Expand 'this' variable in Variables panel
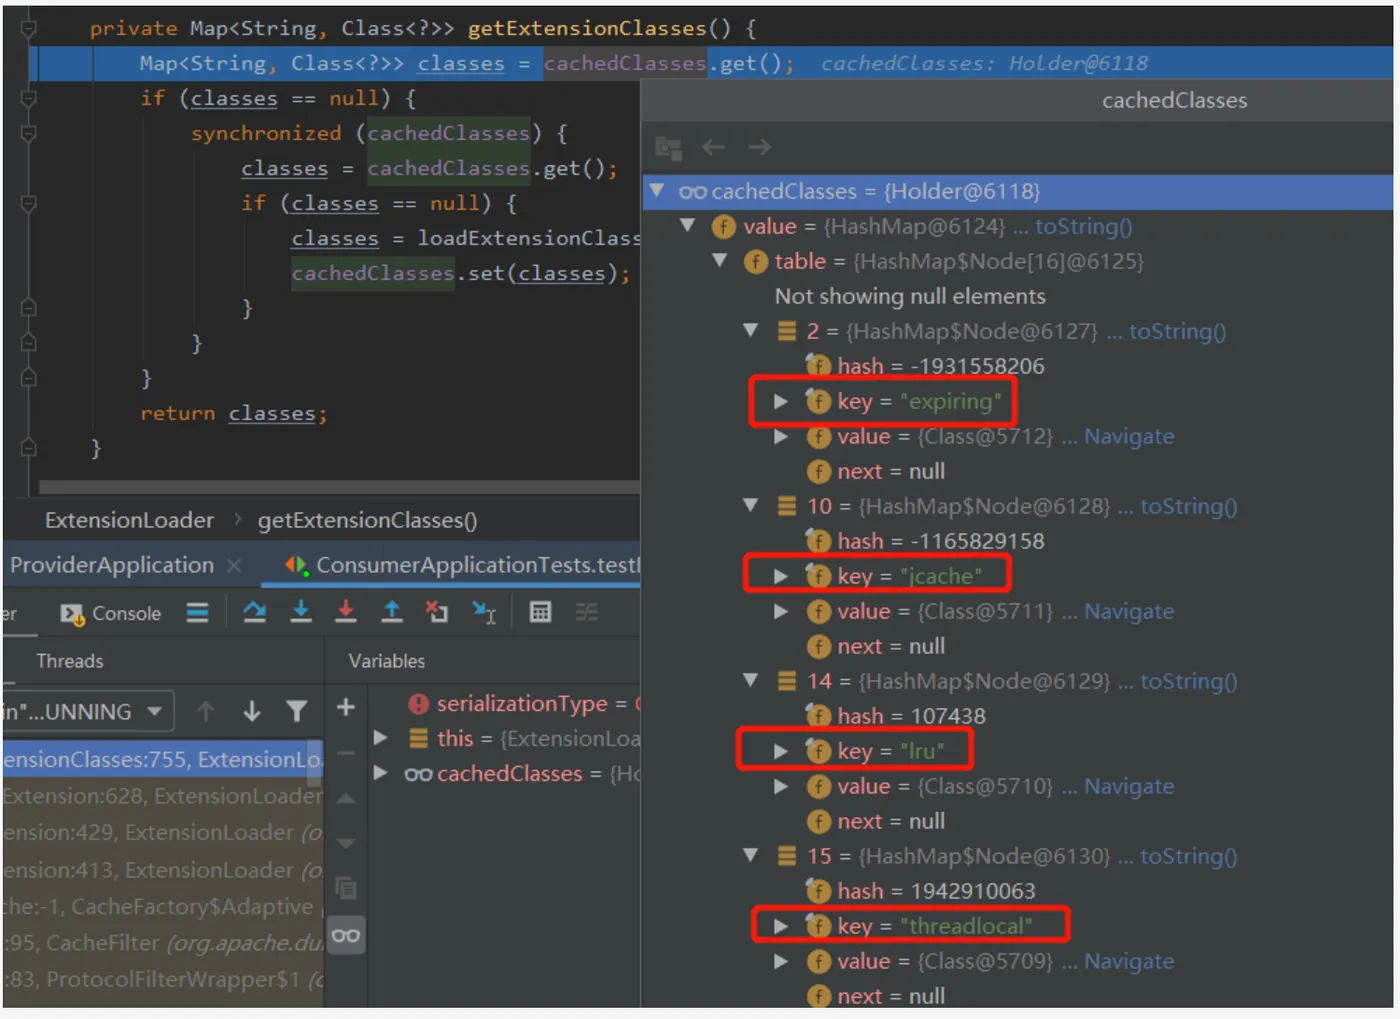1400x1019 pixels. (380, 738)
